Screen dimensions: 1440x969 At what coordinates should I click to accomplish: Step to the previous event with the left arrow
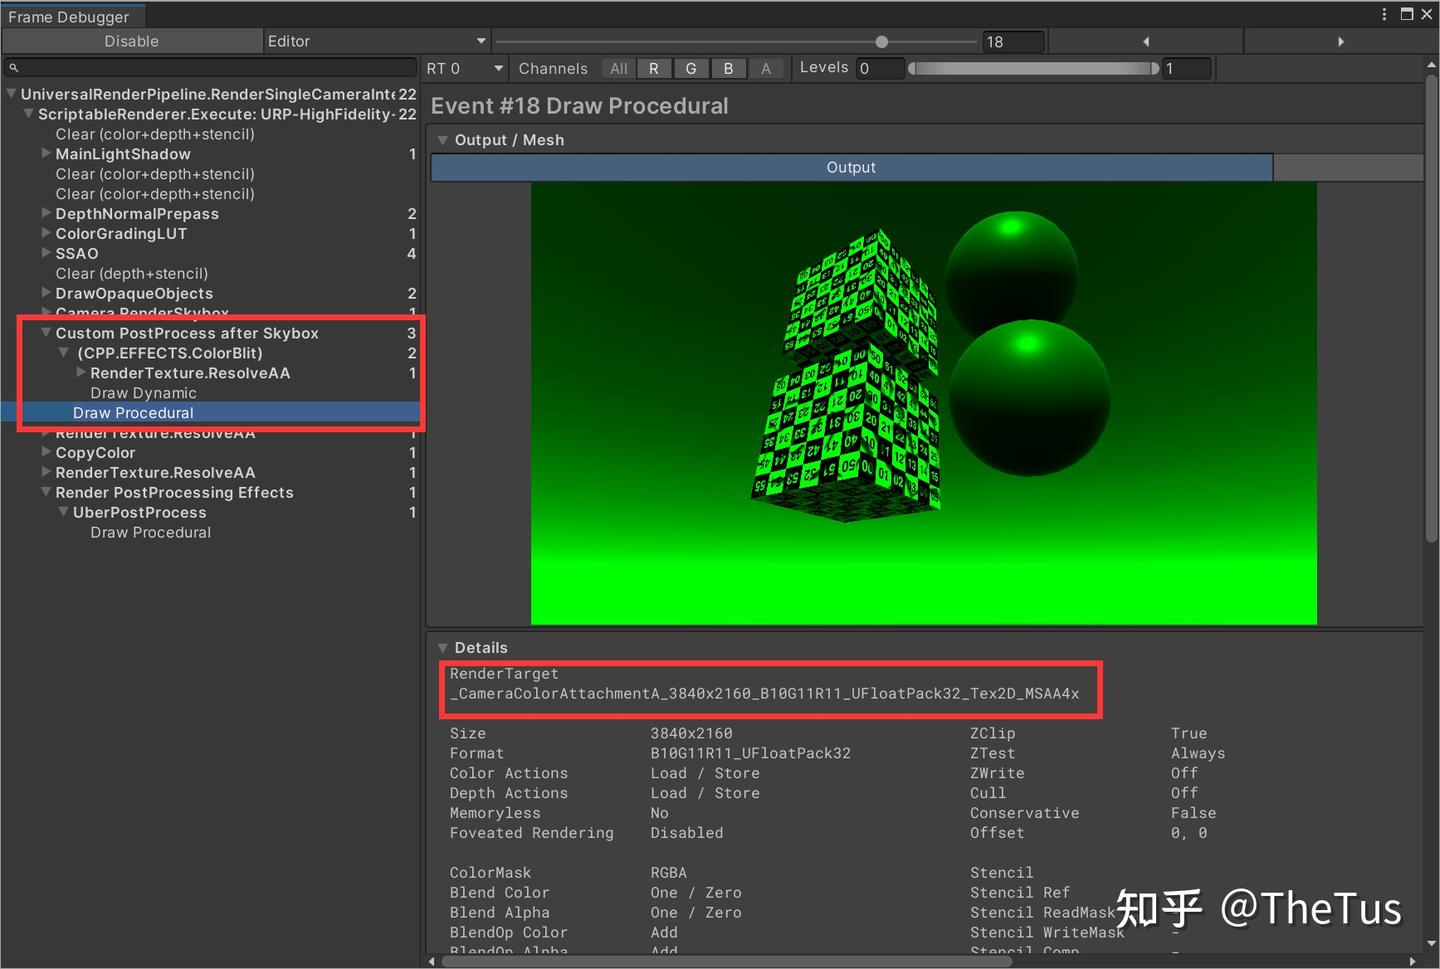coord(1145,41)
